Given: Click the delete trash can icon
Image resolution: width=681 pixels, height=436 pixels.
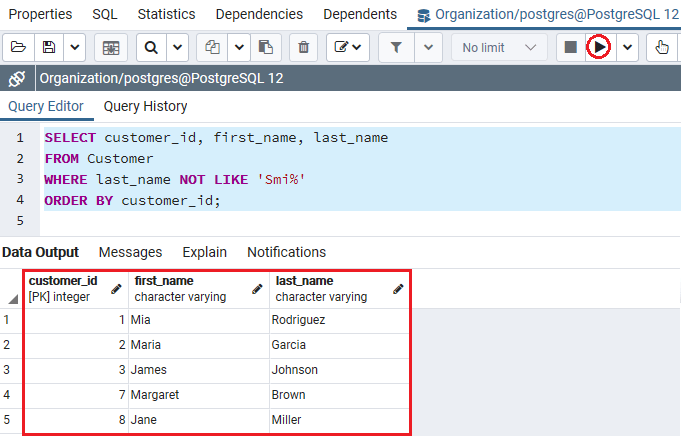Looking at the screenshot, I should (x=304, y=47).
